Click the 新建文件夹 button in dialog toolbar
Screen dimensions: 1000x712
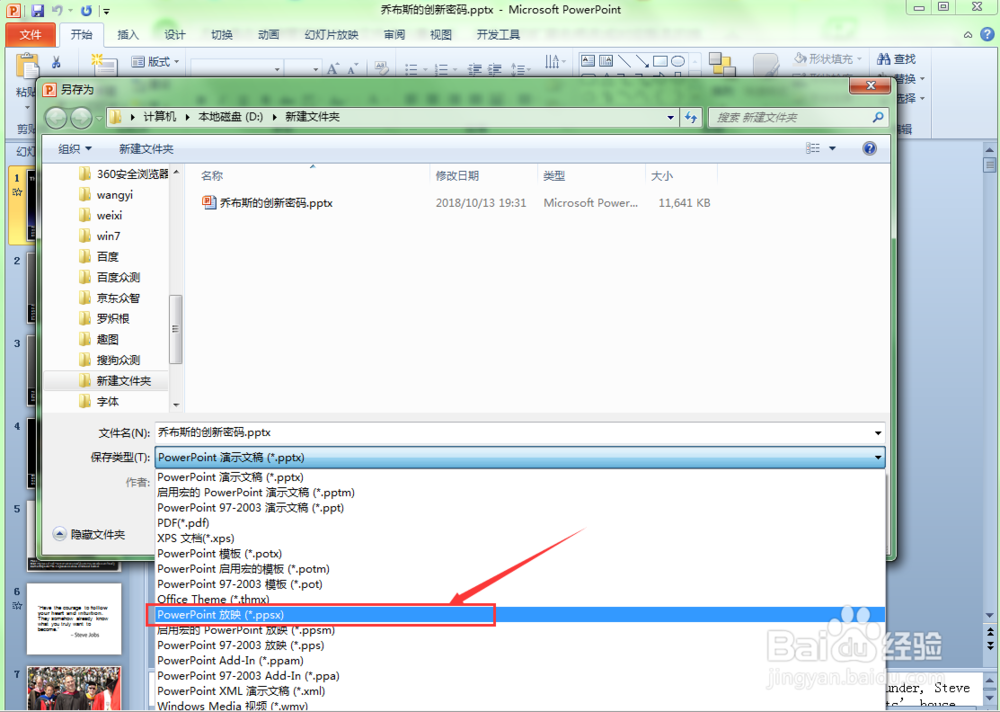146,149
